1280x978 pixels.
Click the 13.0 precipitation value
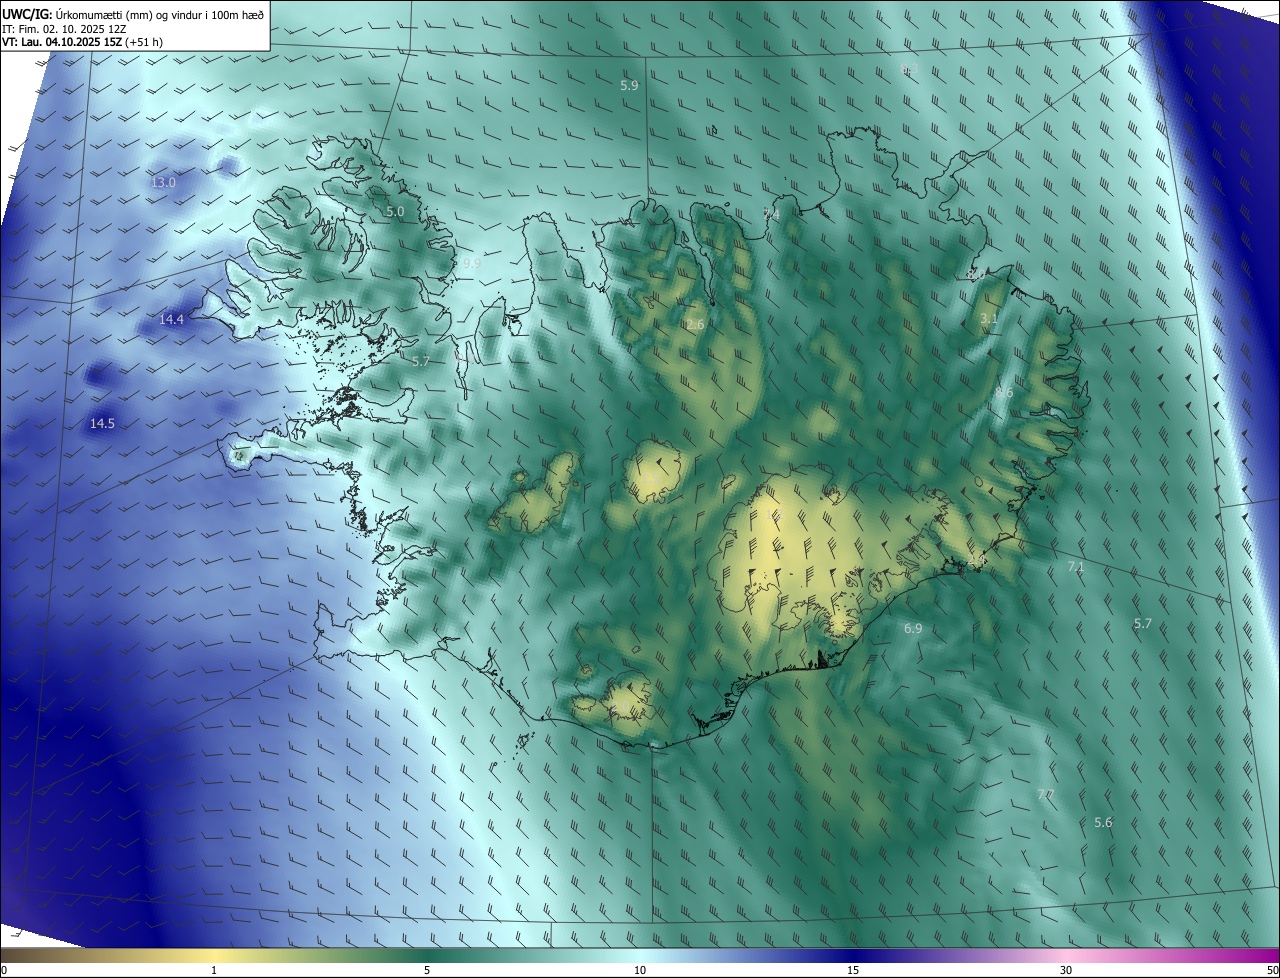(163, 183)
